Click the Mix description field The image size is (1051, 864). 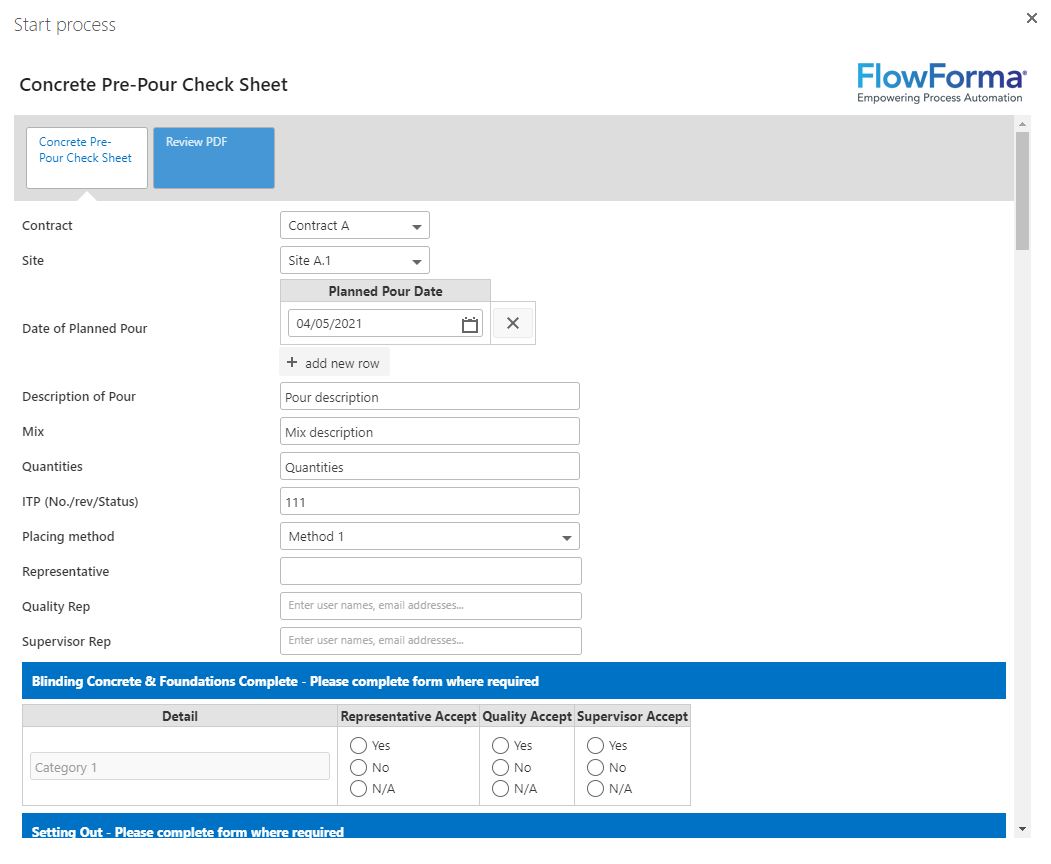pyautogui.click(x=430, y=431)
